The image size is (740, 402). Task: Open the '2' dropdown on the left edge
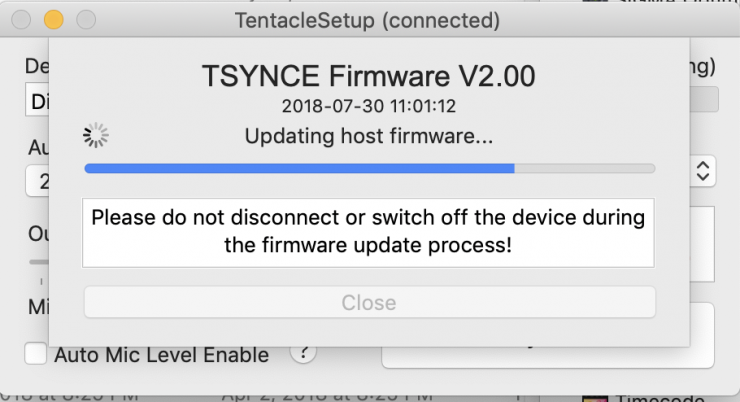pyautogui.click(x=36, y=181)
